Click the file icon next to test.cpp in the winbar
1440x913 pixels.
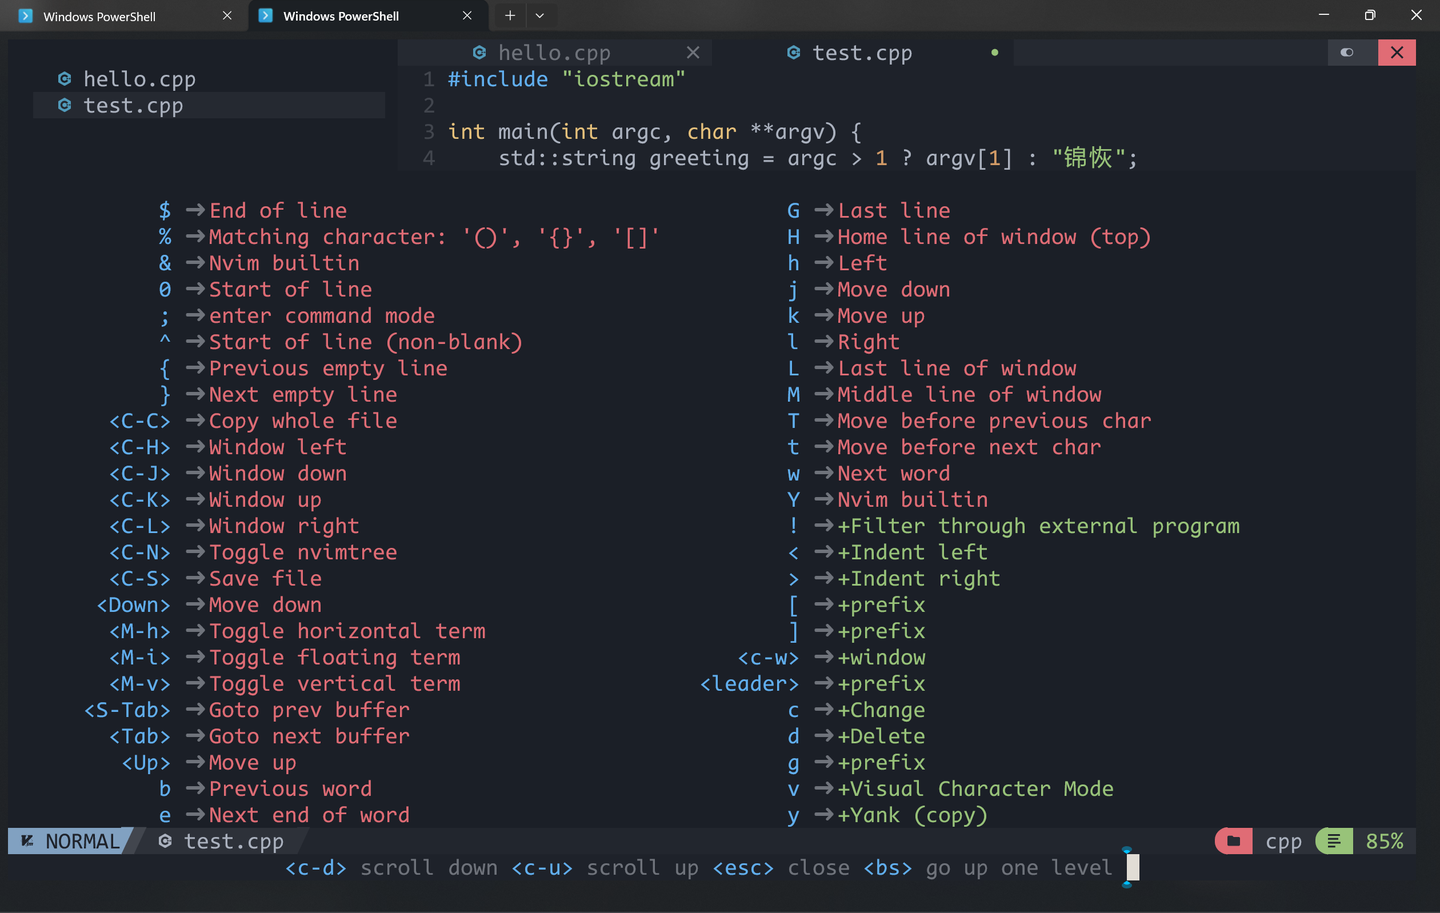(165, 841)
